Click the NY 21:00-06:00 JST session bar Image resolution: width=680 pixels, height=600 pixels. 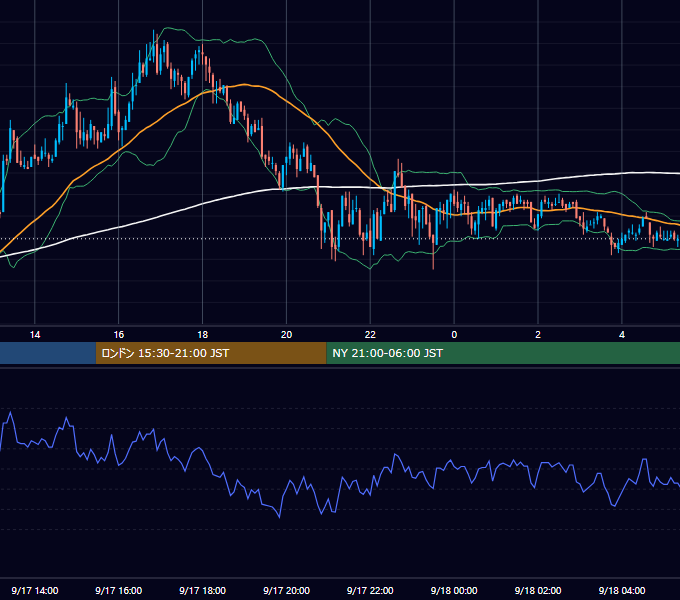coord(503,353)
